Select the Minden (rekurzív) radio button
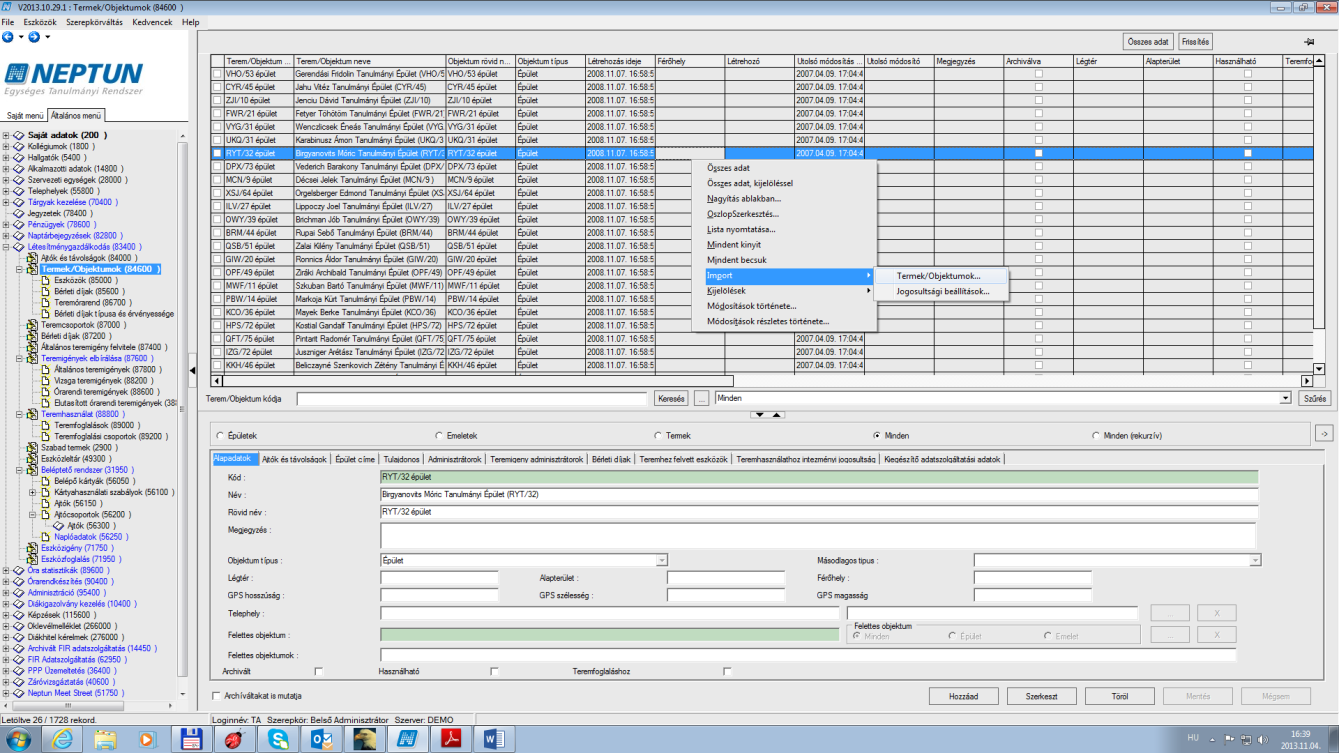1339x753 pixels. point(1095,436)
